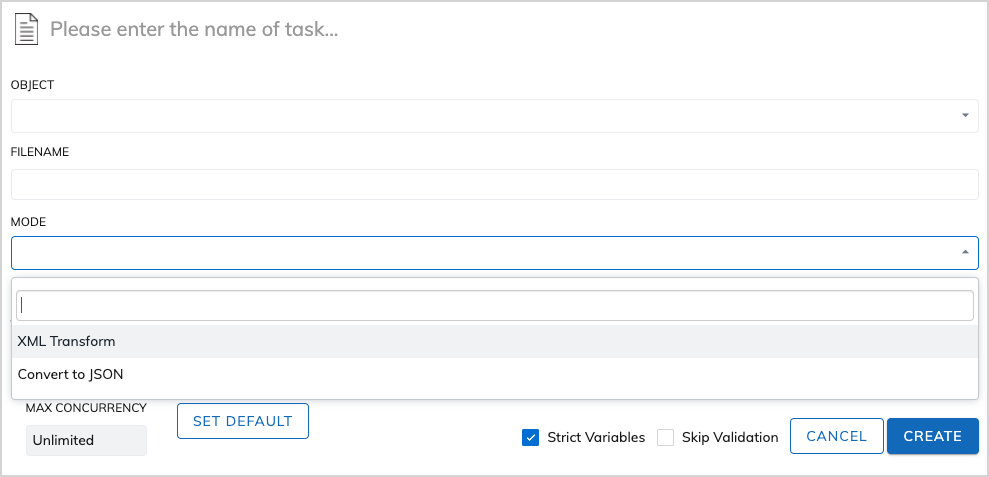Click the task document icon
This screenshot has height=477, width=989.
point(28,30)
